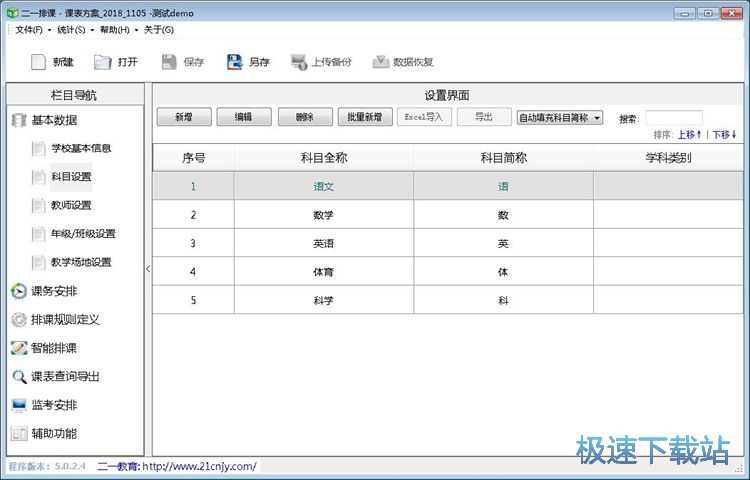Open the 排课规则定义 section
This screenshot has height=480, width=750.
(66, 320)
